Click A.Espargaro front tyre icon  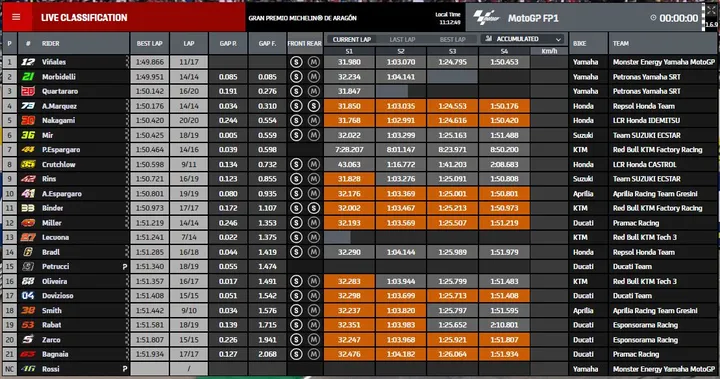pos(296,193)
